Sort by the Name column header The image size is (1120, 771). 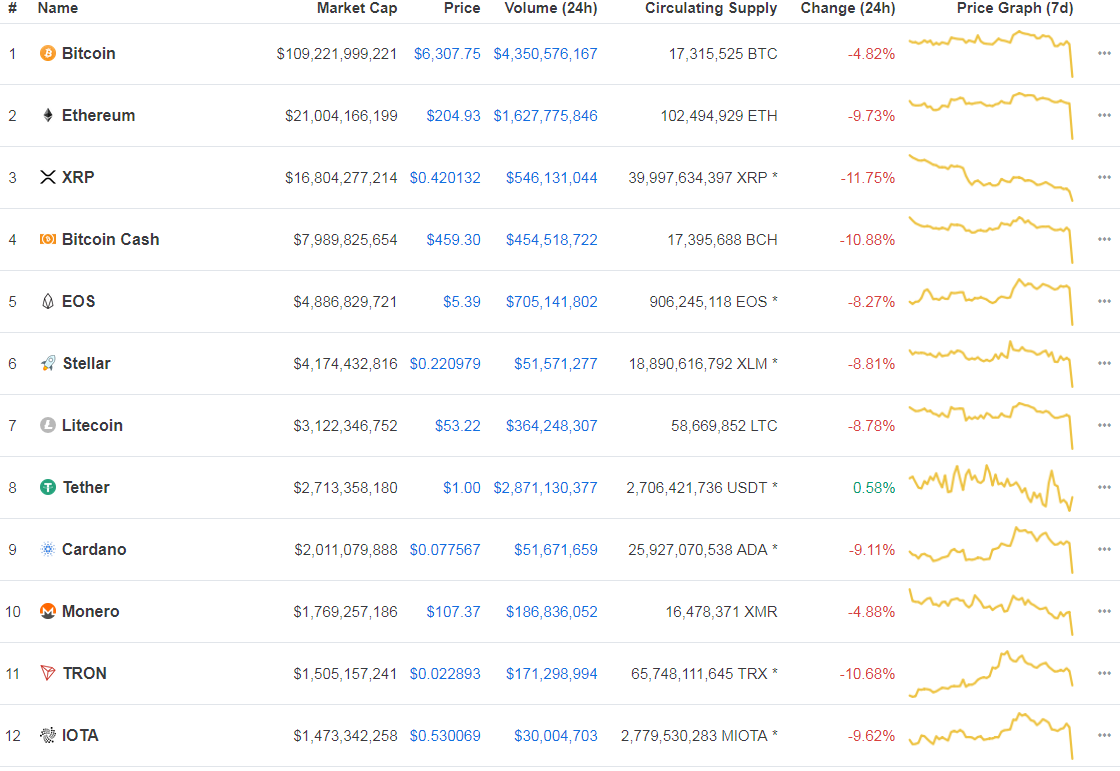point(58,9)
